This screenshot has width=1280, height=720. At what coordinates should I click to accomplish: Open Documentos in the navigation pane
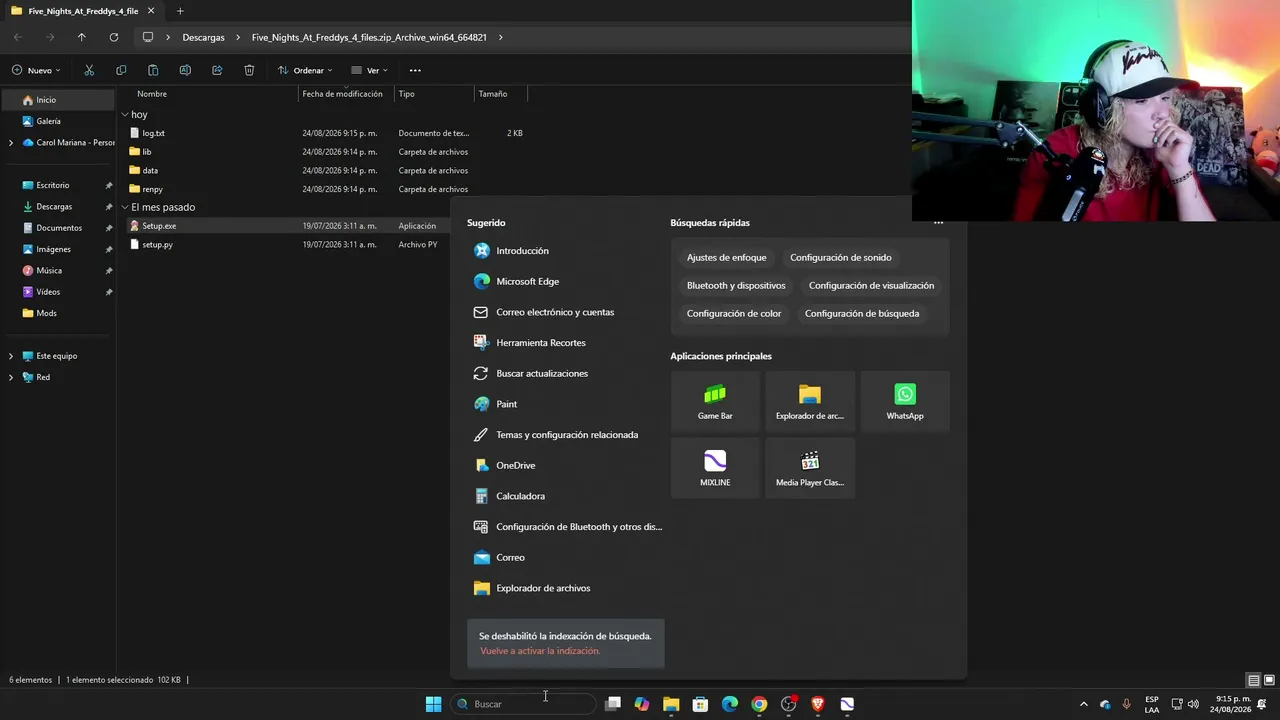pos(58,228)
